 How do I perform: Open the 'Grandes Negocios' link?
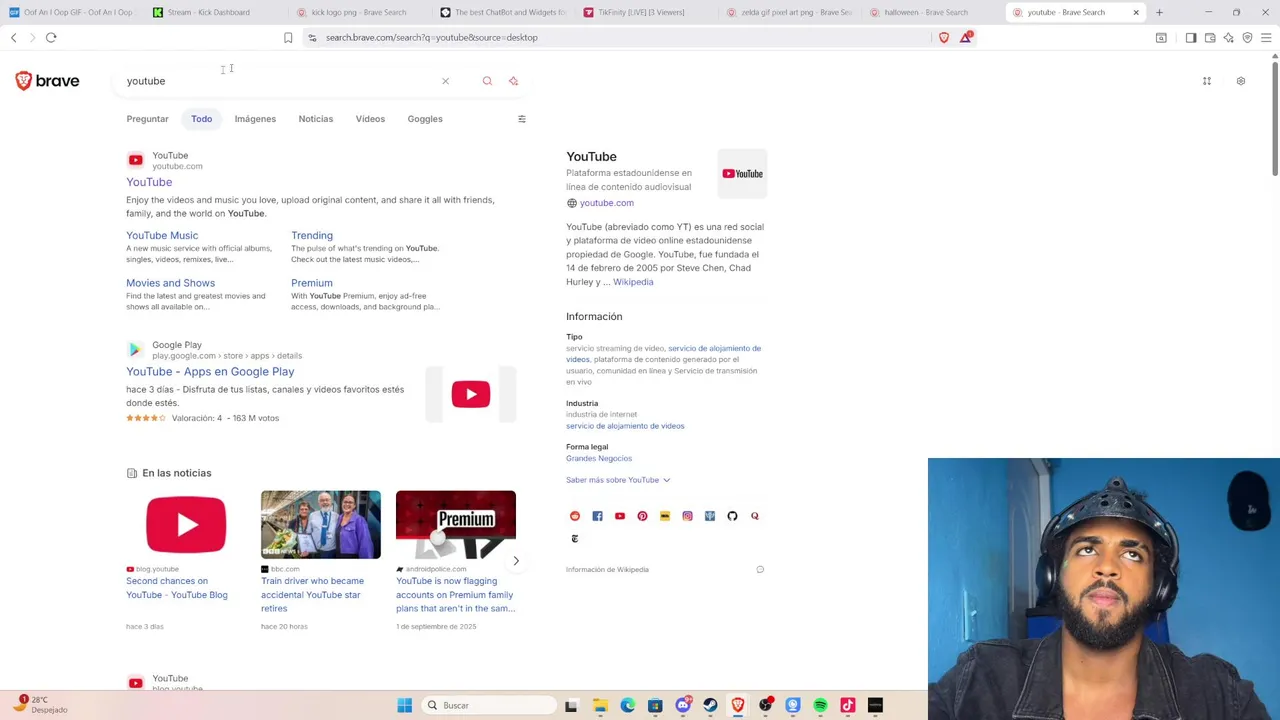click(599, 459)
